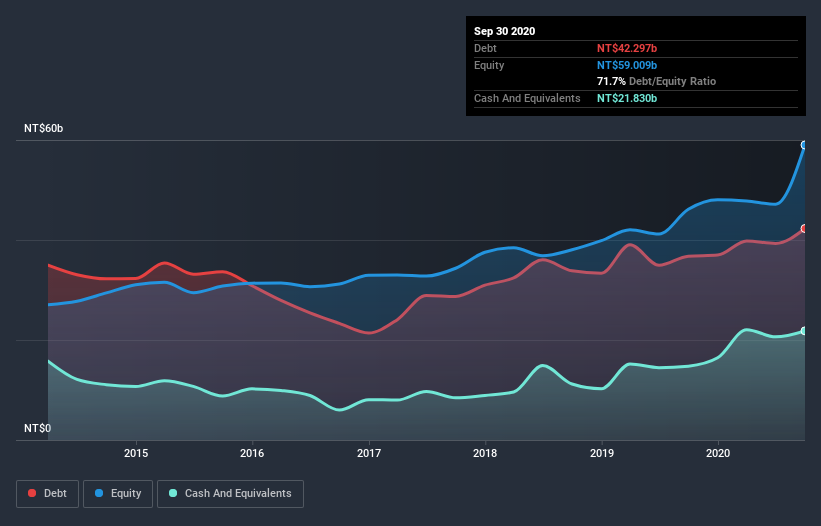Click the NT$42.297b debt value
The image size is (821, 526).
pos(627,48)
